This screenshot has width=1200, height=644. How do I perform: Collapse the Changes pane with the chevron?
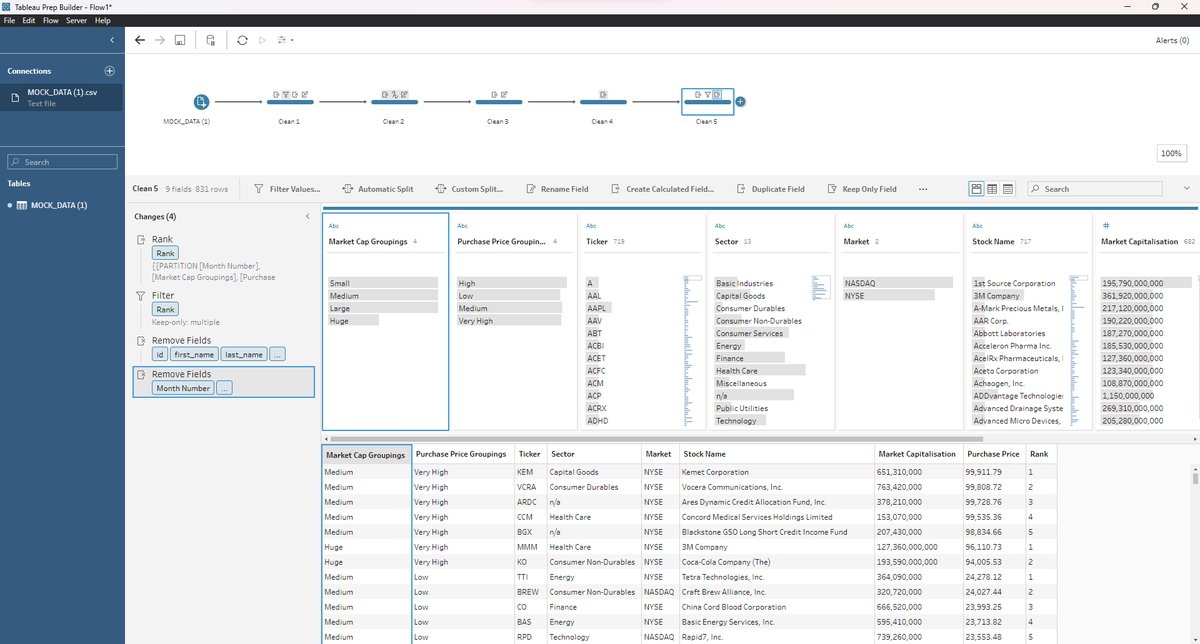click(307, 217)
